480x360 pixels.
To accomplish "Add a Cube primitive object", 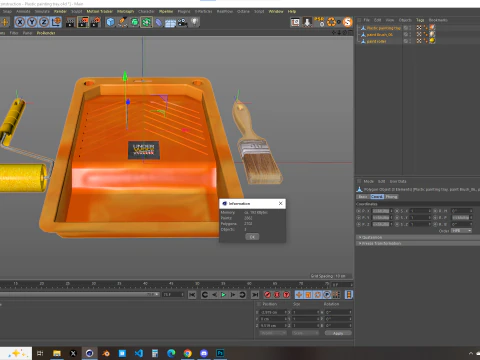I will click(110, 22).
